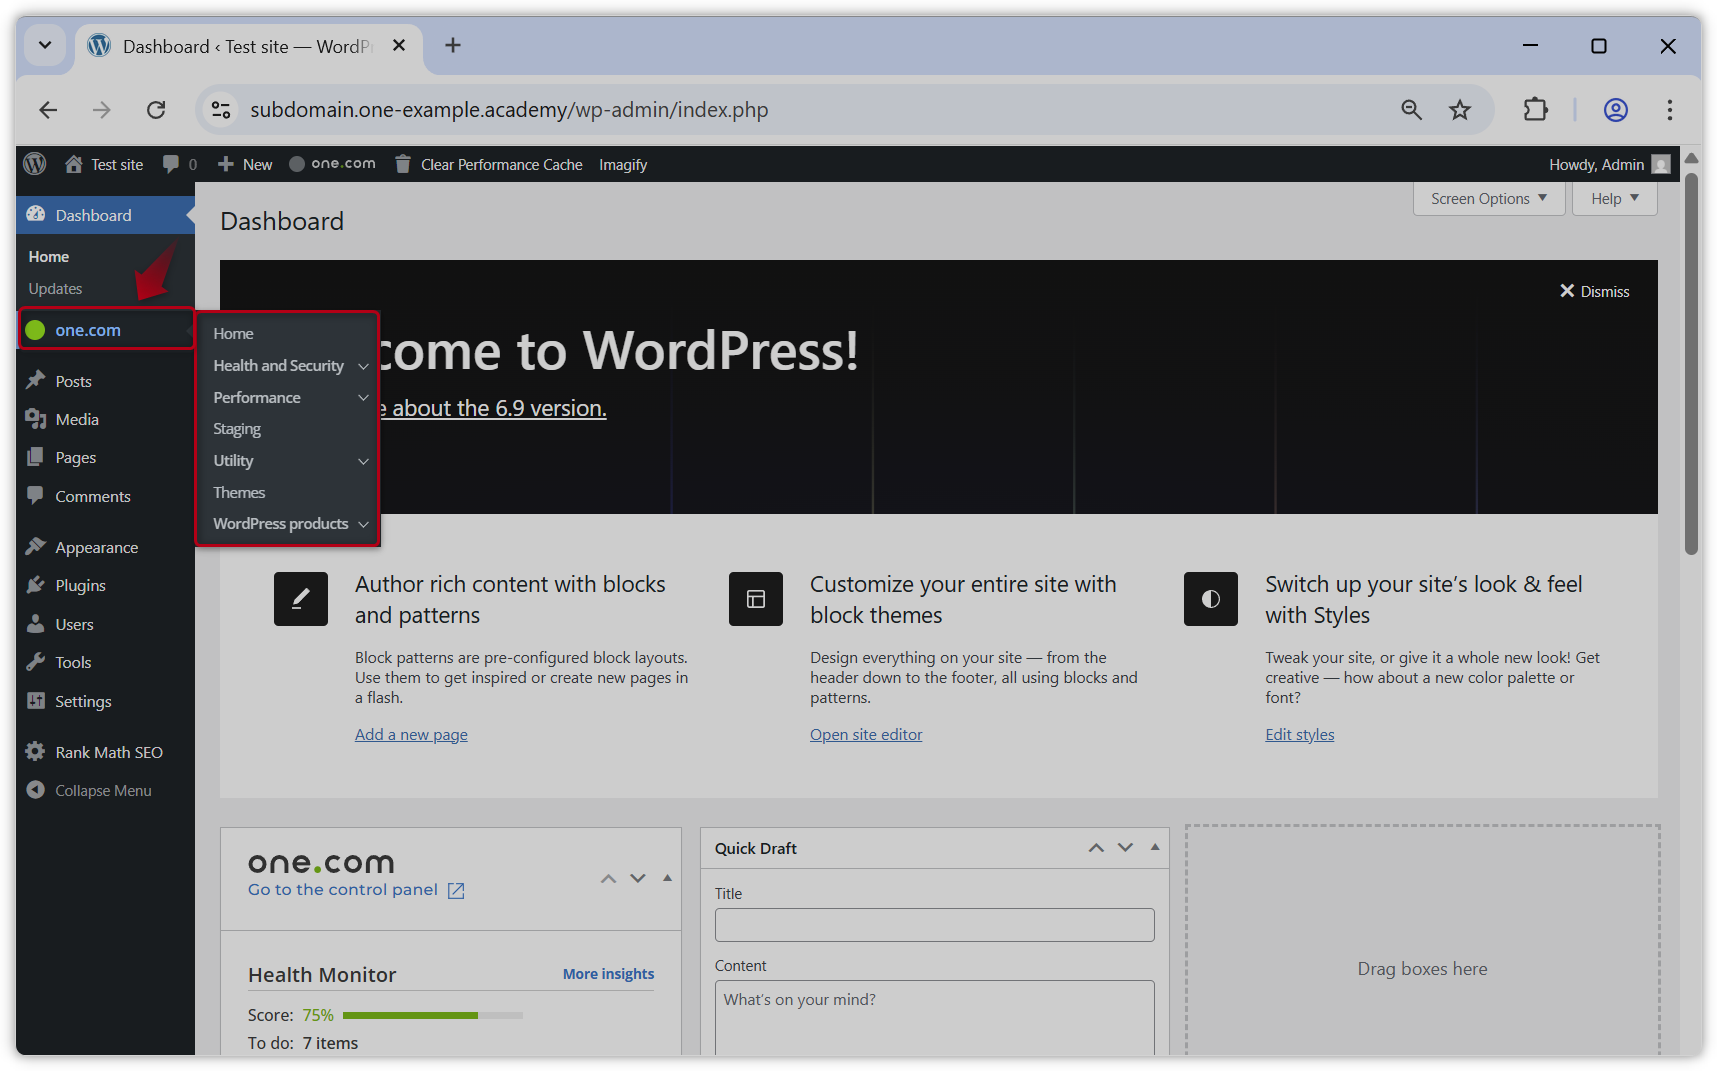Dismiss the Welcome to WordPress banner
The height and width of the screenshot is (1071, 1717).
click(x=1594, y=291)
